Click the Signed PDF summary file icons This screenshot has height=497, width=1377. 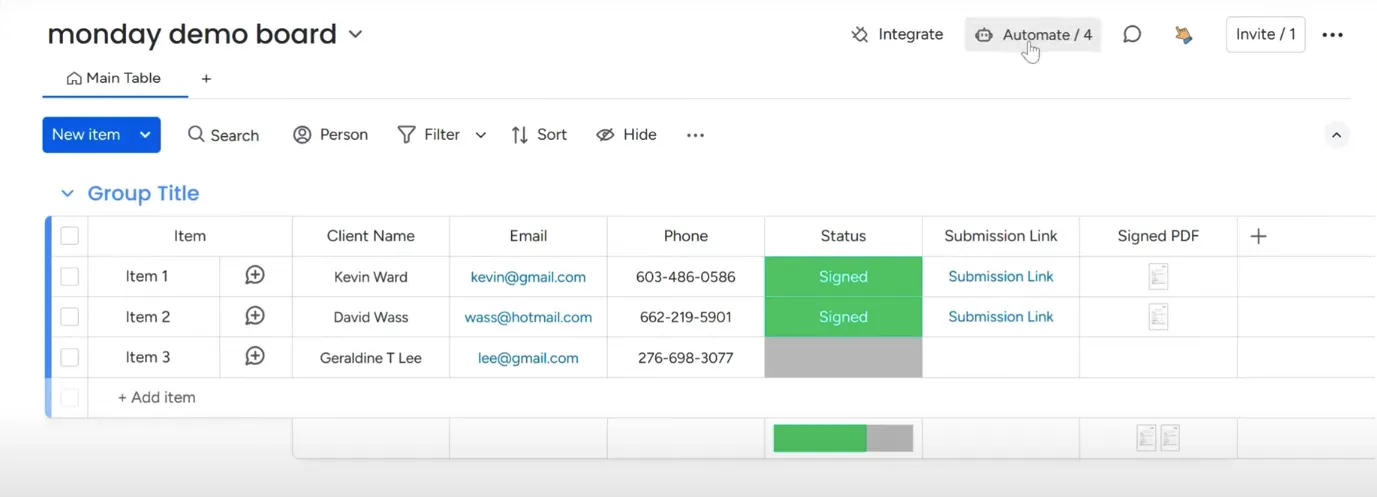point(1158,438)
